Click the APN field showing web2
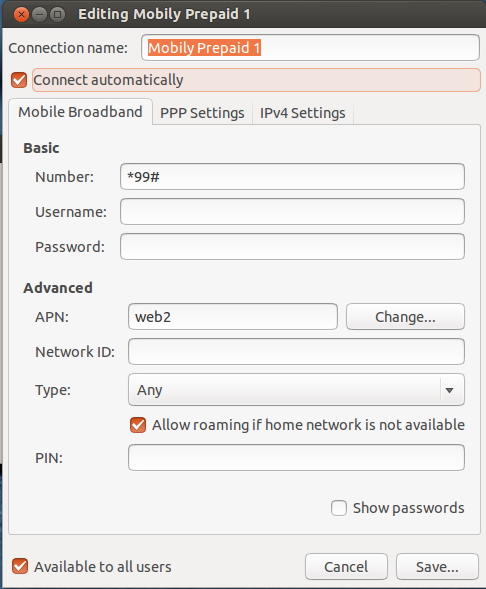Screen dimensions: 486x589 [x=233, y=317]
